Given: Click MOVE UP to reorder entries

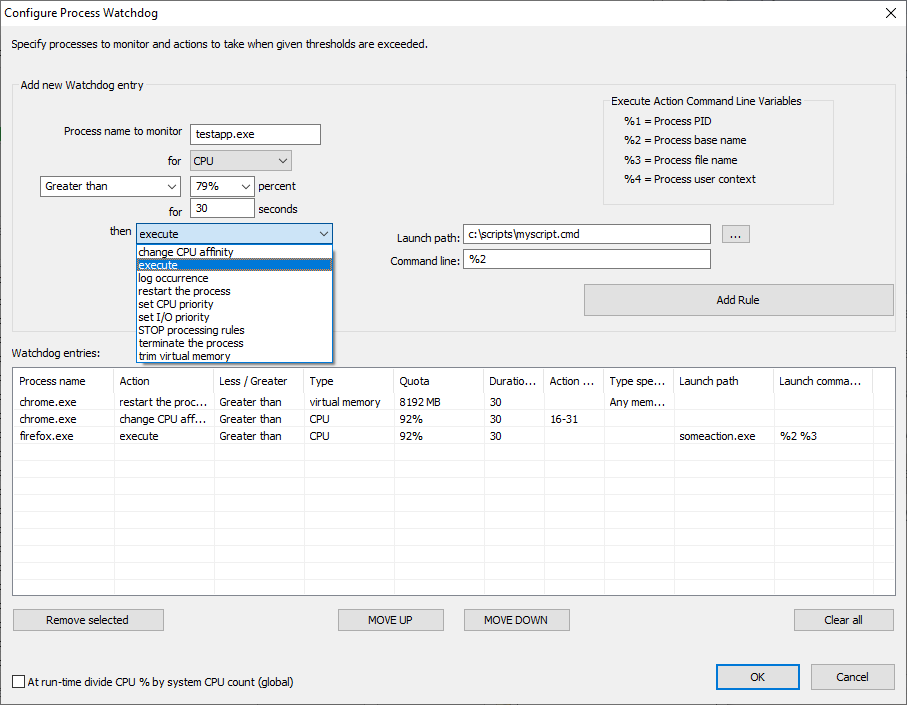Looking at the screenshot, I should pos(390,619).
